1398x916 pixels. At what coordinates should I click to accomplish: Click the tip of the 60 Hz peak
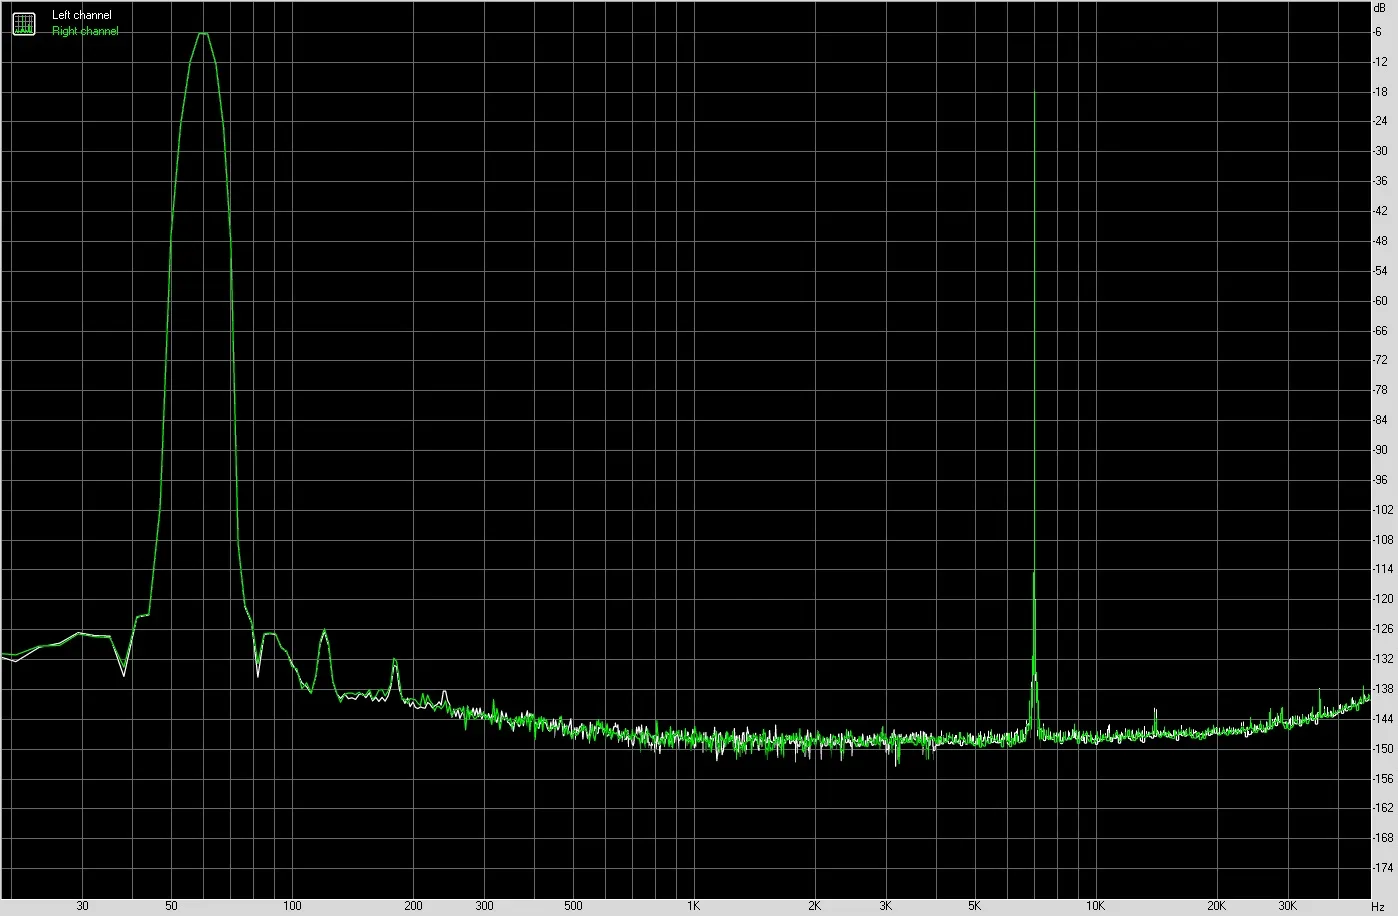pos(203,33)
